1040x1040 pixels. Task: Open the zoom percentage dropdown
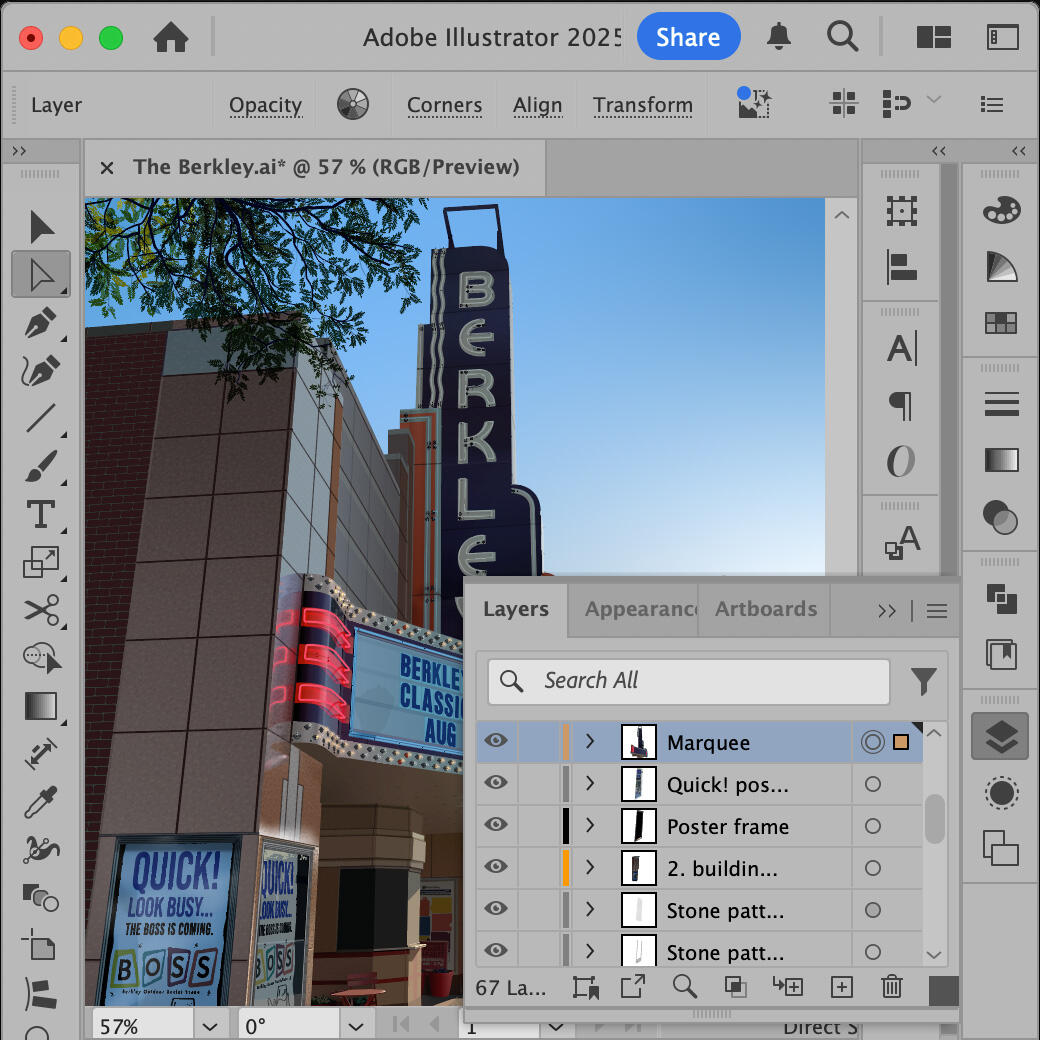(210, 1024)
